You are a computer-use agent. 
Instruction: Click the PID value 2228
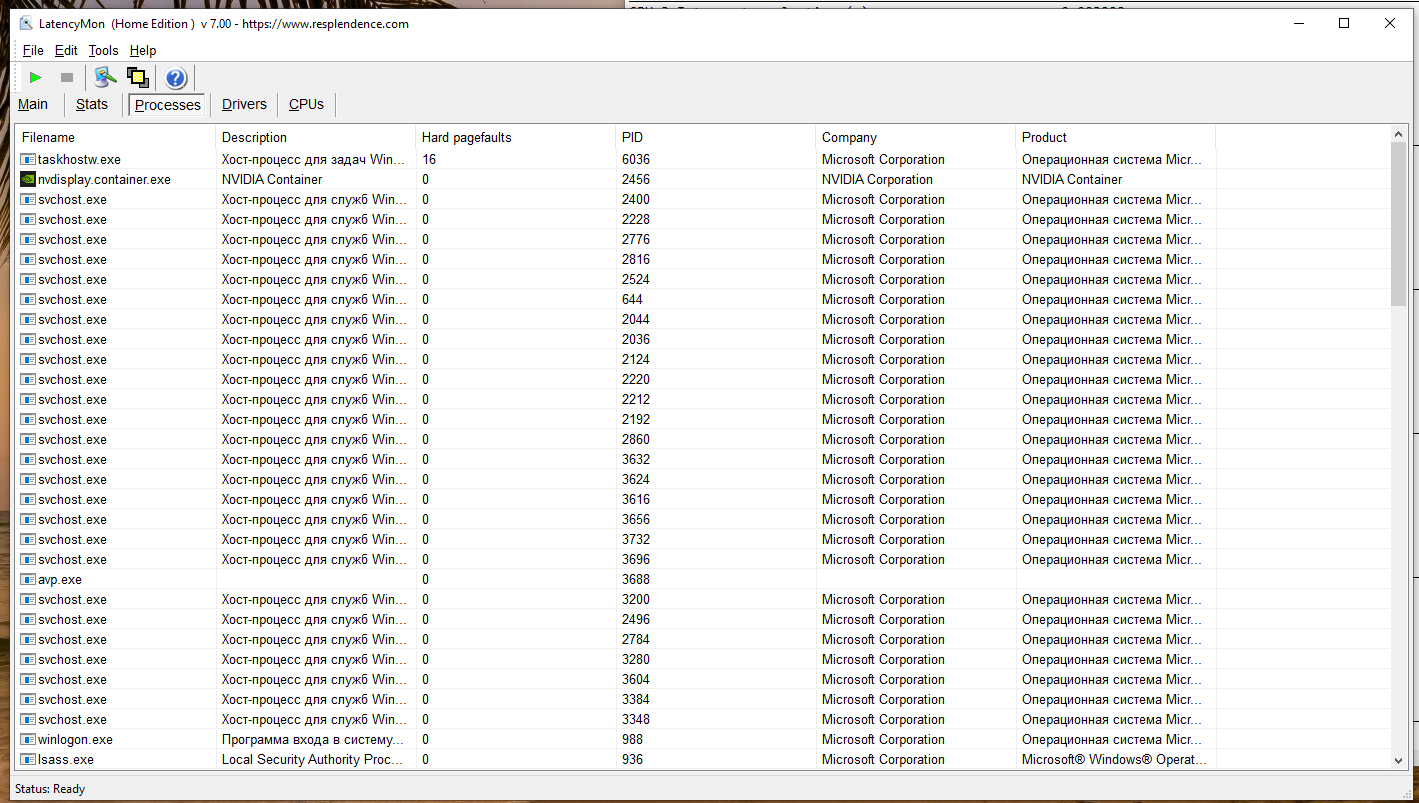[x=636, y=219]
